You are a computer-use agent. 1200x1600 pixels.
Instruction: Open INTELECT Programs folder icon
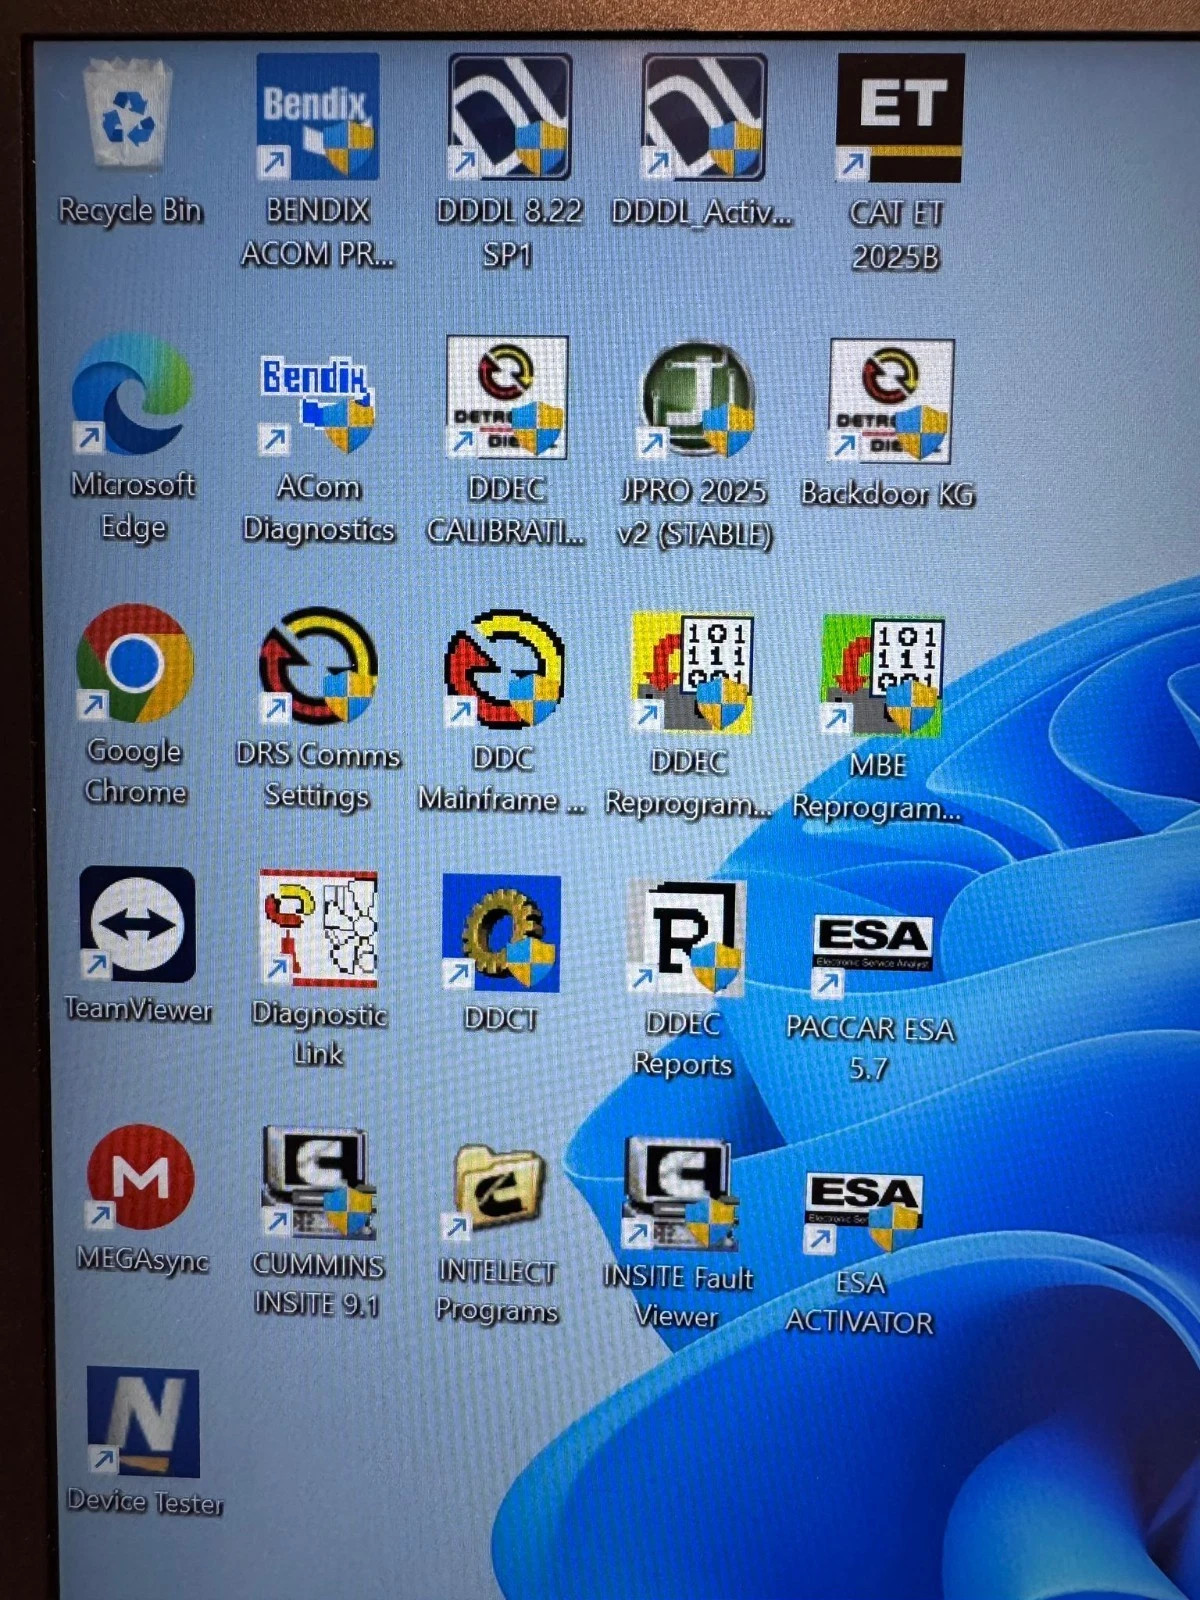point(497,1191)
